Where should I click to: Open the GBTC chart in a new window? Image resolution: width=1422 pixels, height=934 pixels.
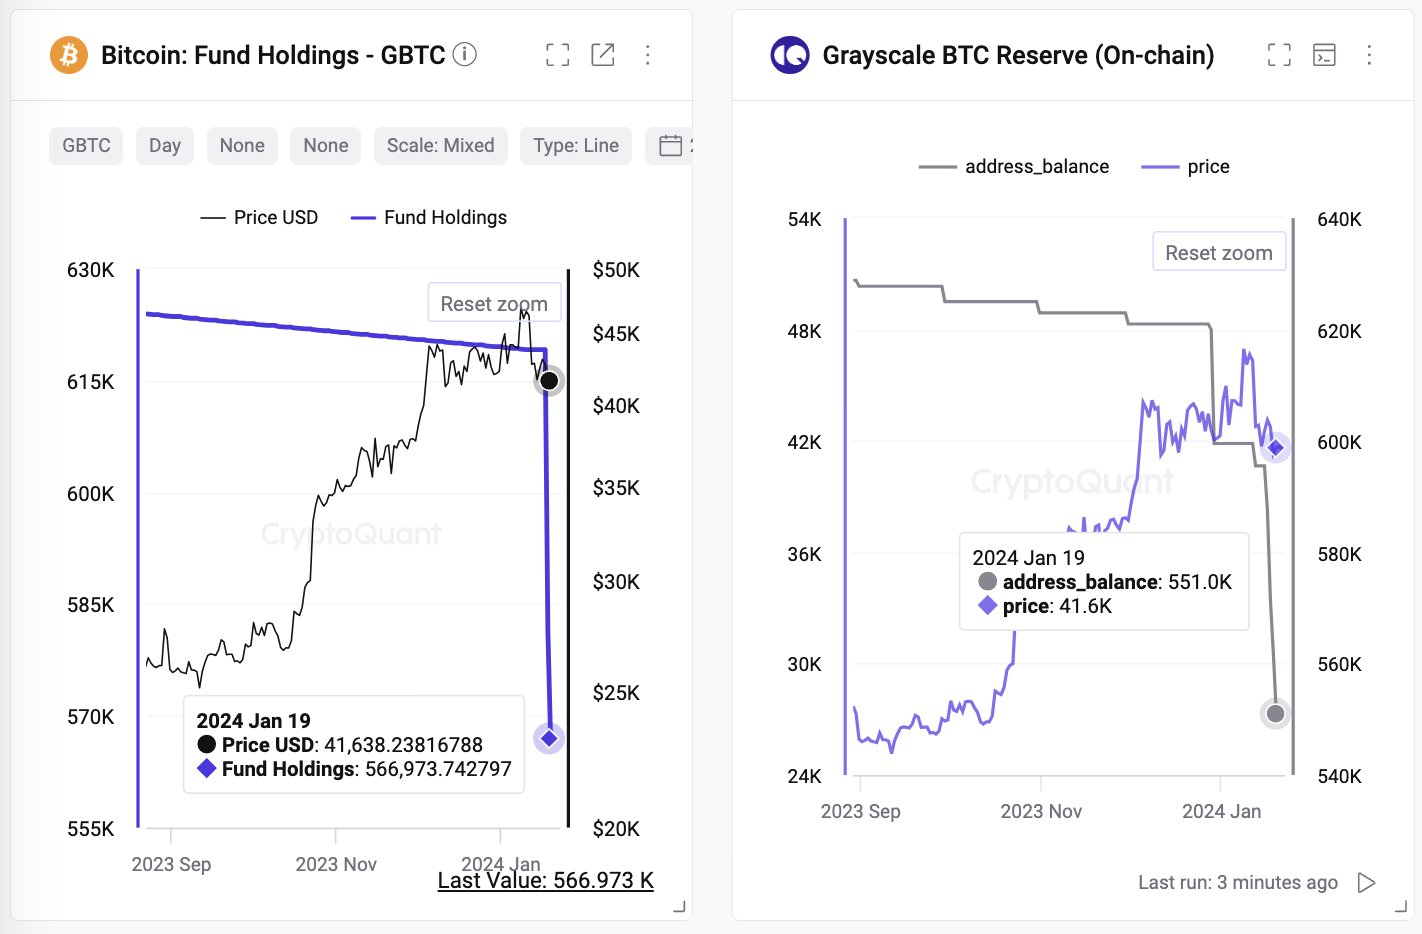click(603, 55)
